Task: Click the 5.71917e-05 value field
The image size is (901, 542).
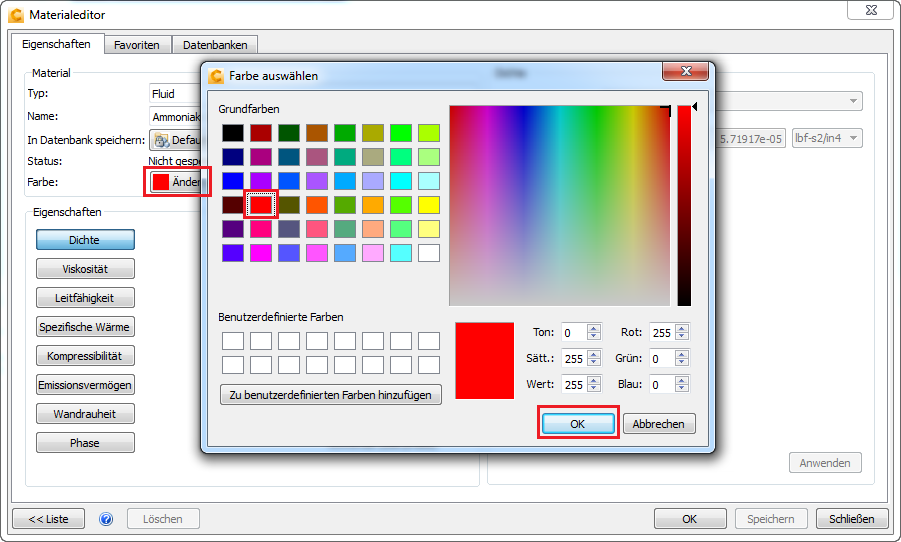Action: 750,139
